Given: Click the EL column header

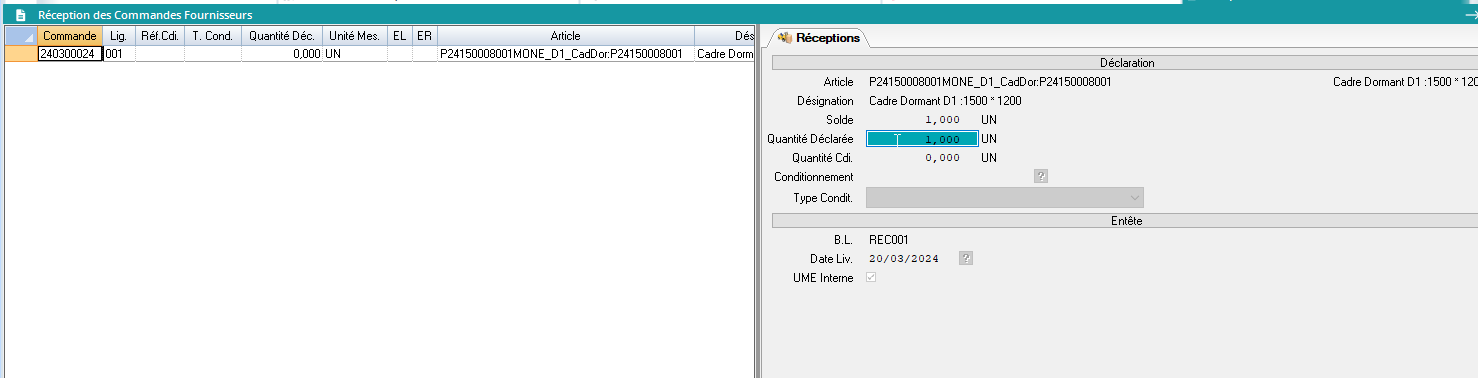Looking at the screenshot, I should point(400,36).
